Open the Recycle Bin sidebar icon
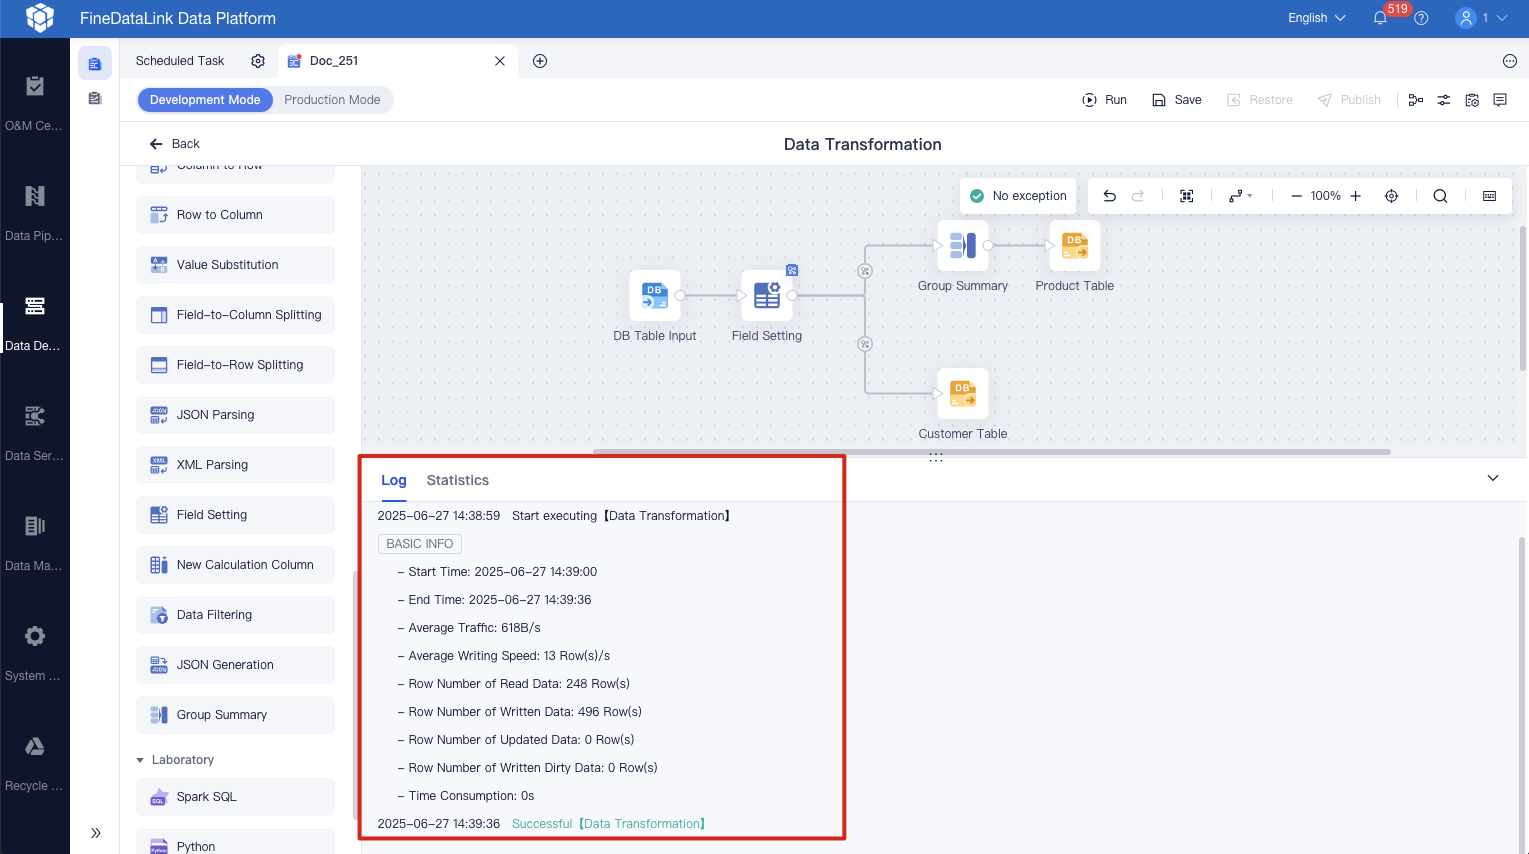 point(34,746)
